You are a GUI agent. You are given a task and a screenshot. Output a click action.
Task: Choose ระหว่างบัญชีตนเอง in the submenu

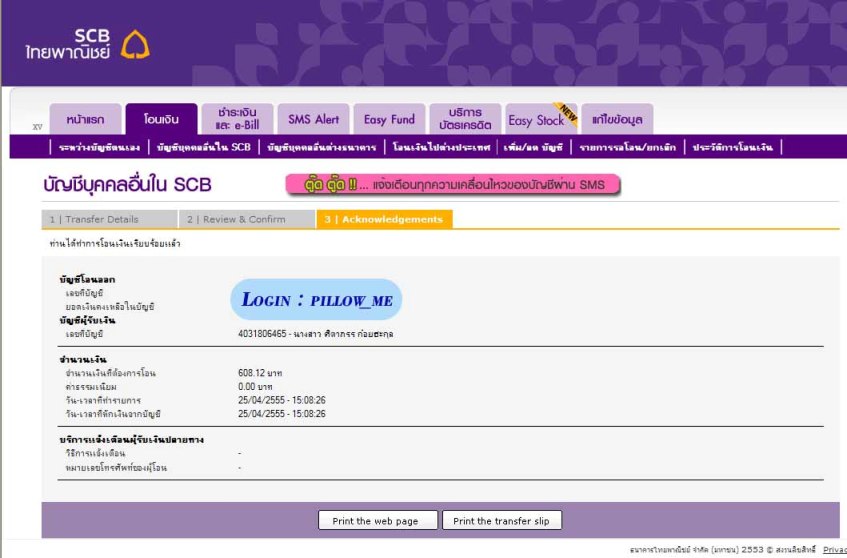coord(99,147)
